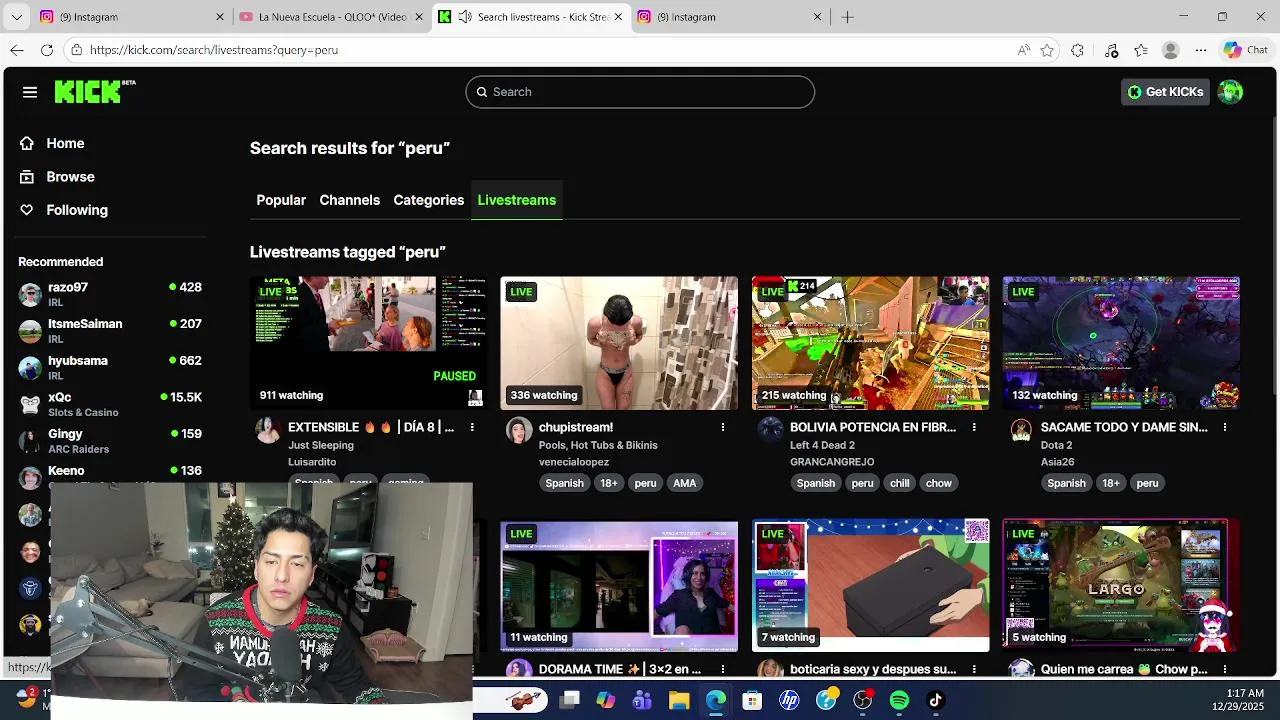Open File Explorer from the taskbar
This screenshot has width=1280, height=720.
point(679,700)
